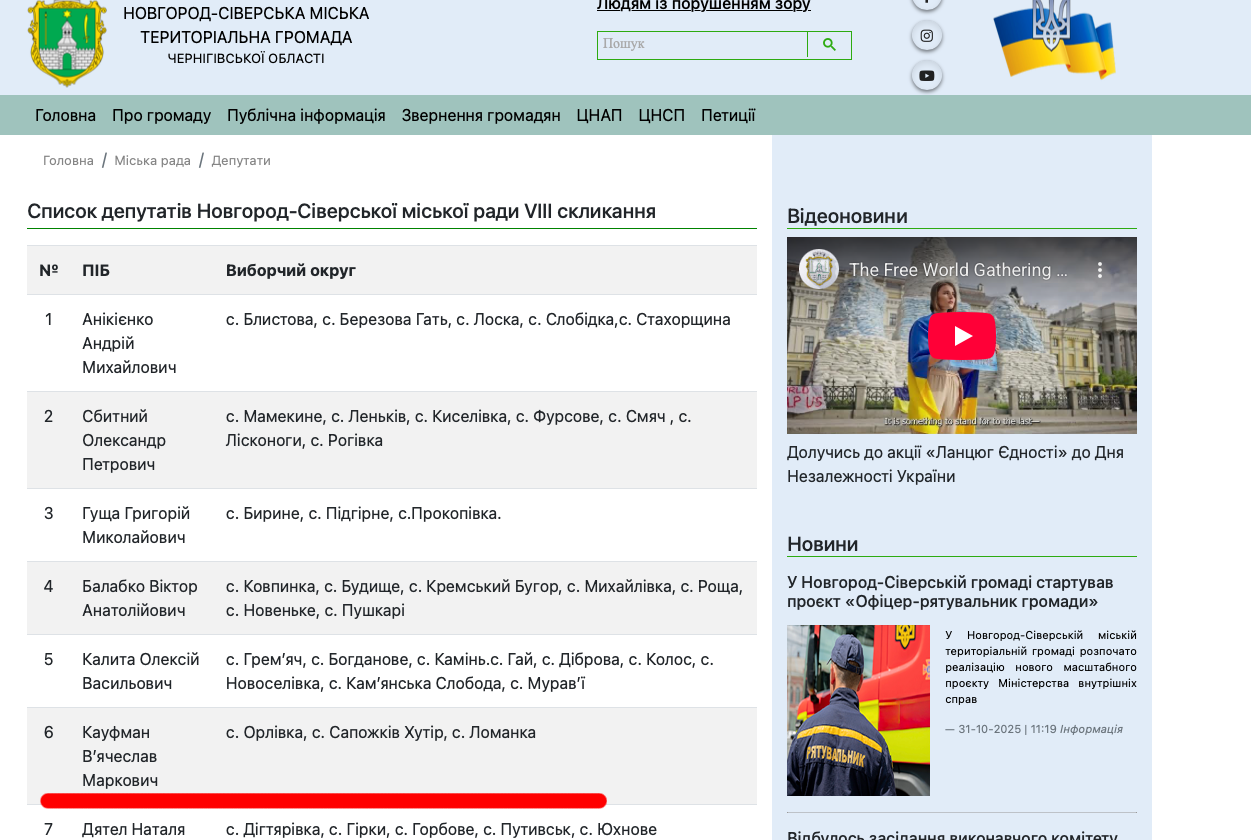Open the Офіцер-рятувальник громади news headline
The height and width of the screenshot is (840, 1251).
[949, 592]
